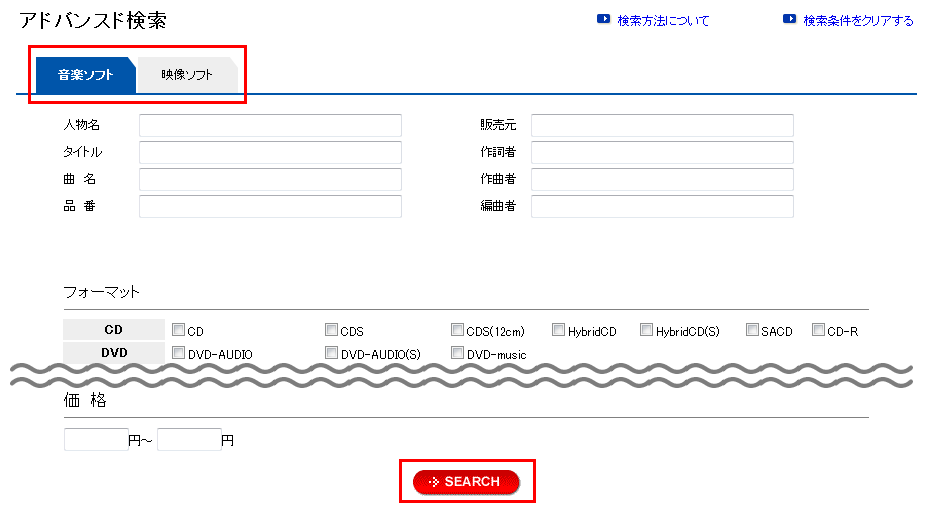This screenshot has height=505, width=933.
Task: Click the arrow icon beside 検索条件をクリアする
Action: click(789, 19)
